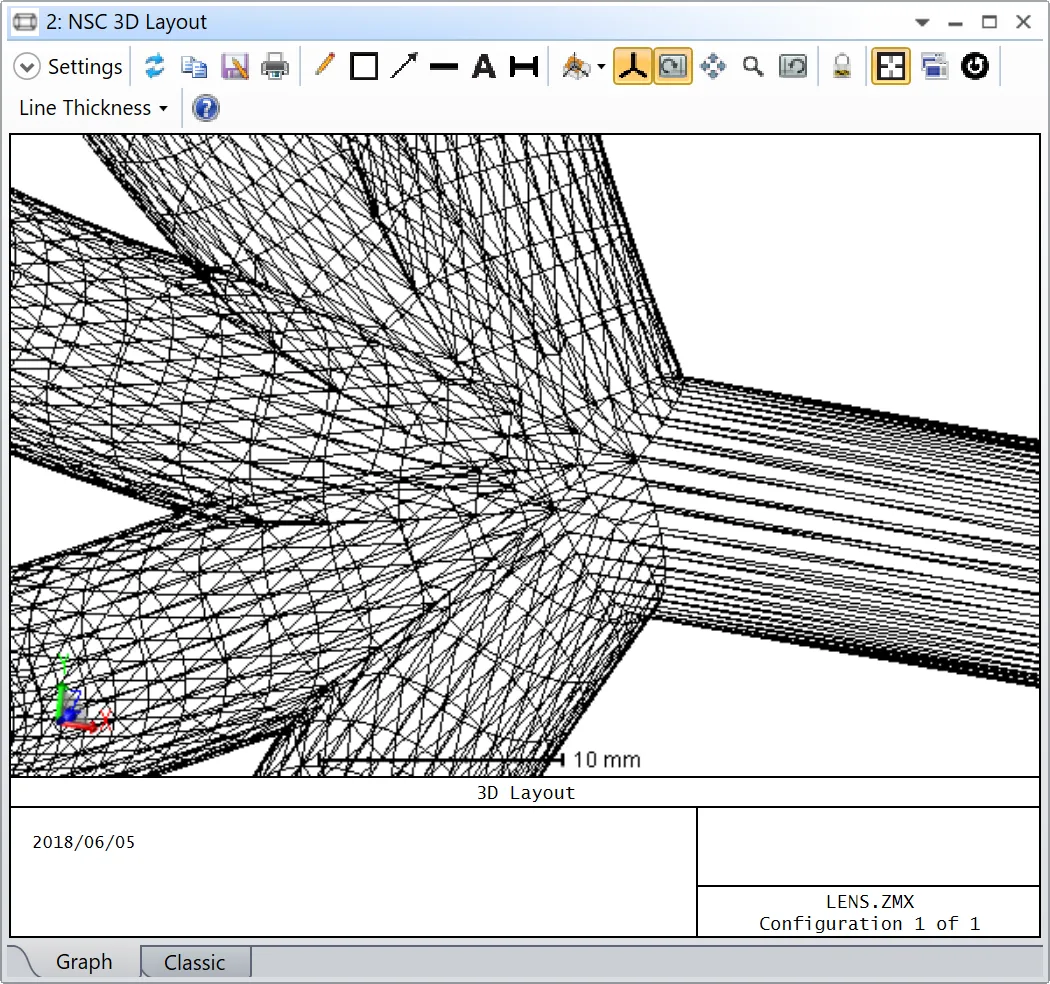Choose the rectangle annotation tool
1050x984 pixels.
364,66
